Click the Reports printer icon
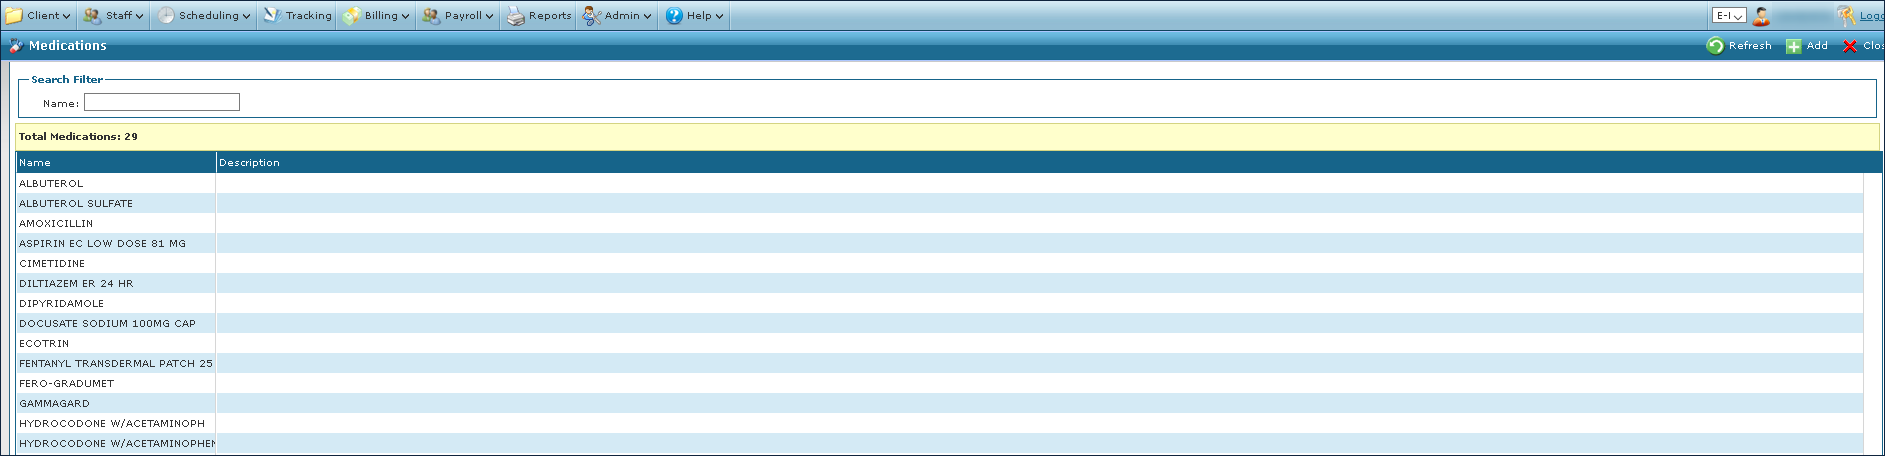Screen dimensions: 1885x456 pyautogui.click(x=515, y=16)
